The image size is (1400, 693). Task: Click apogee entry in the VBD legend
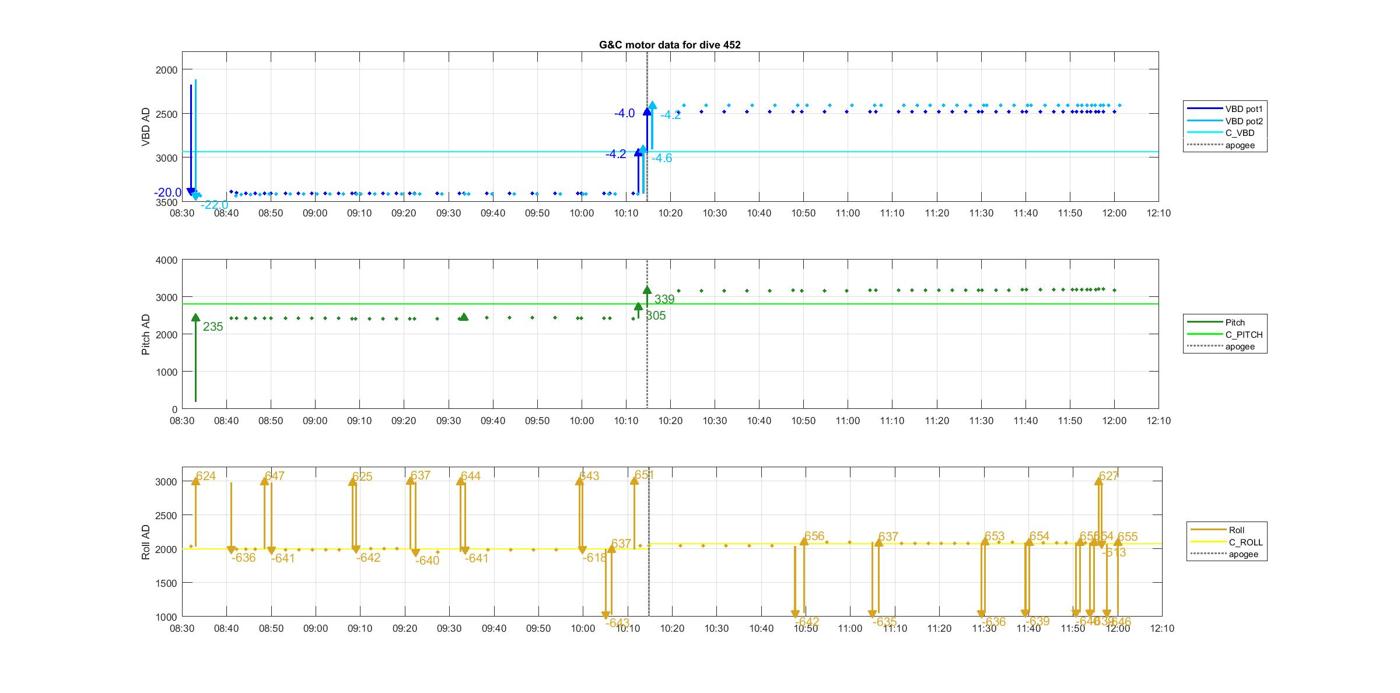click(x=1222, y=145)
